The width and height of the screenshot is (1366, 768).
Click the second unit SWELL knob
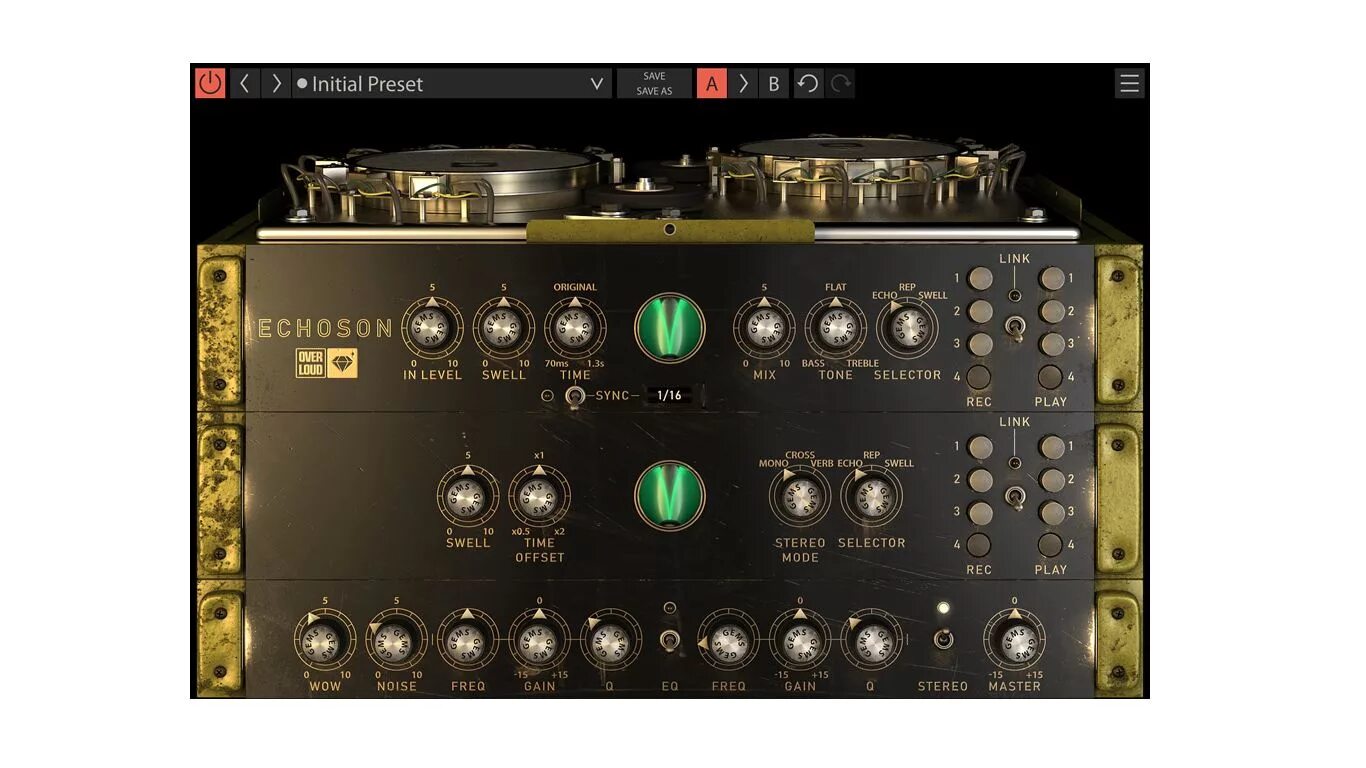tap(468, 496)
